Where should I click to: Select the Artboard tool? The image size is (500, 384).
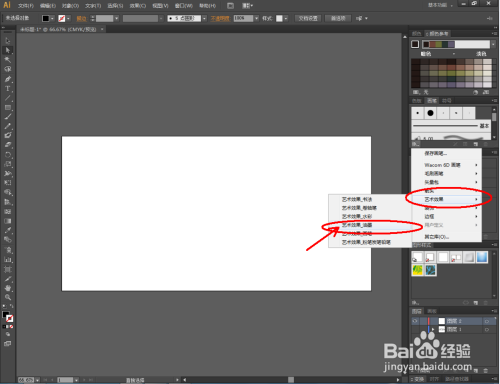[8, 269]
